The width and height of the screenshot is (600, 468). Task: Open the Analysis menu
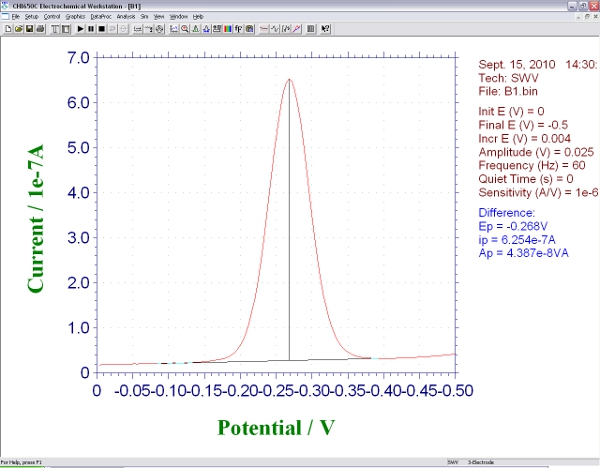(x=126, y=17)
